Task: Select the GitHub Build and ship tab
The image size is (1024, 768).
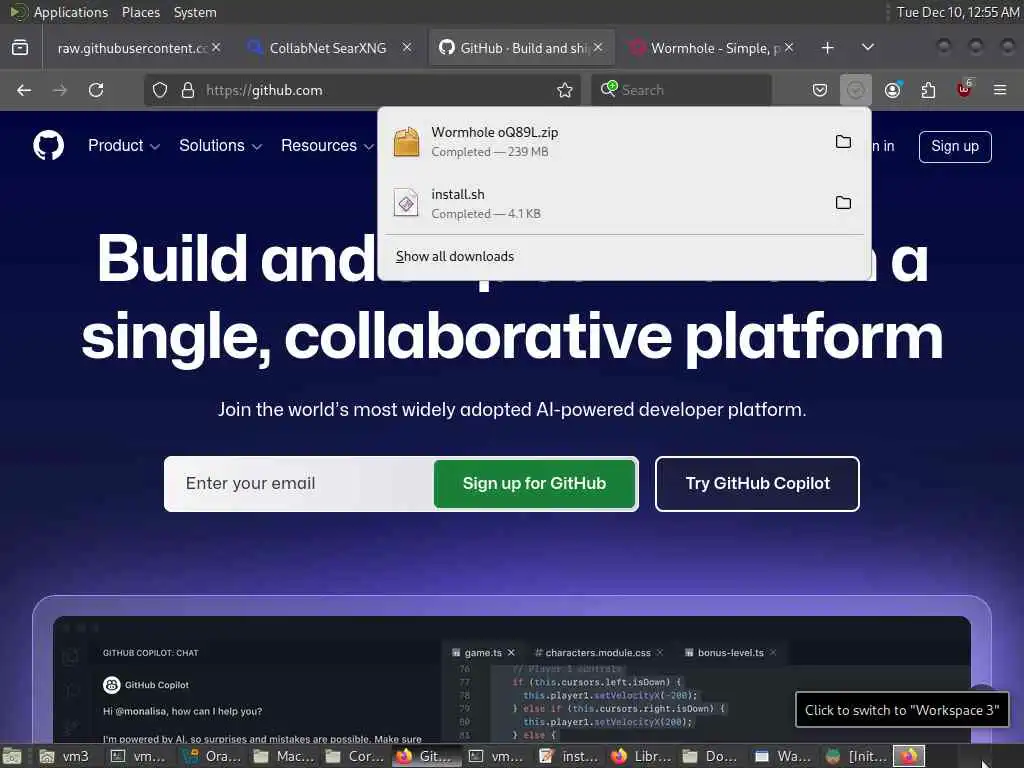Action: coord(519,48)
